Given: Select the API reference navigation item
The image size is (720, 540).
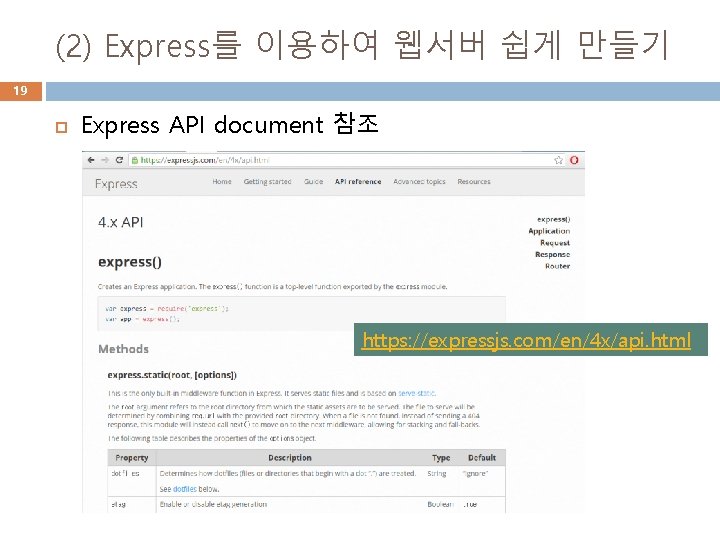Looking at the screenshot, I should [x=358, y=181].
